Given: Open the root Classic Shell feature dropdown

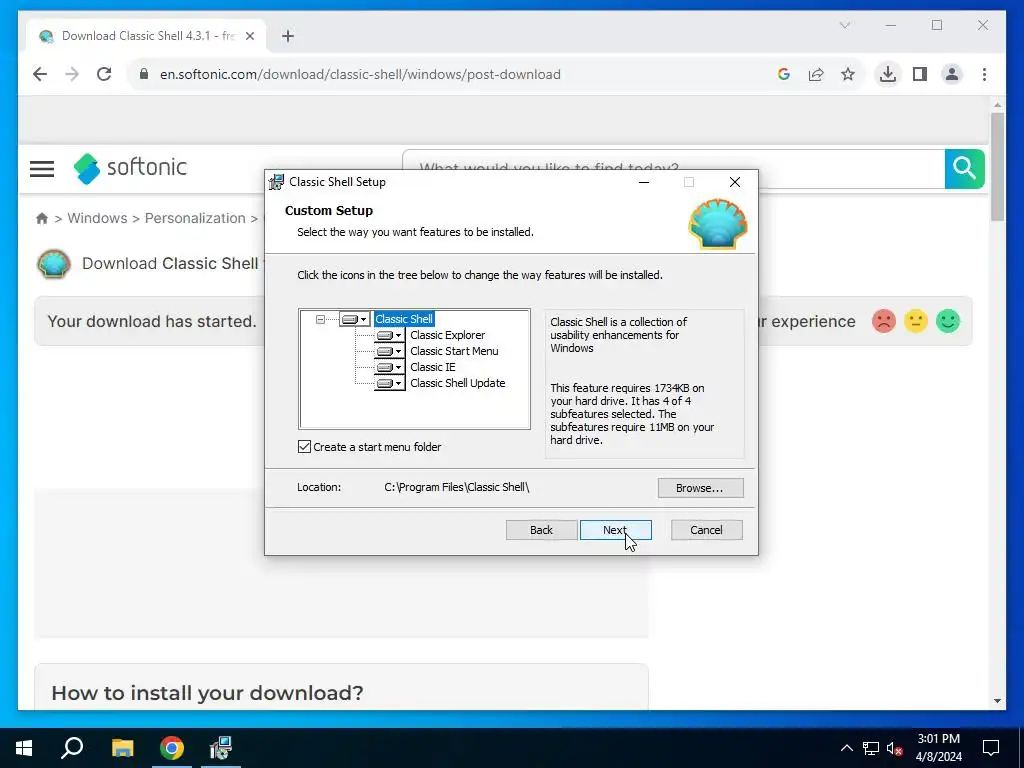Looking at the screenshot, I should [355, 319].
